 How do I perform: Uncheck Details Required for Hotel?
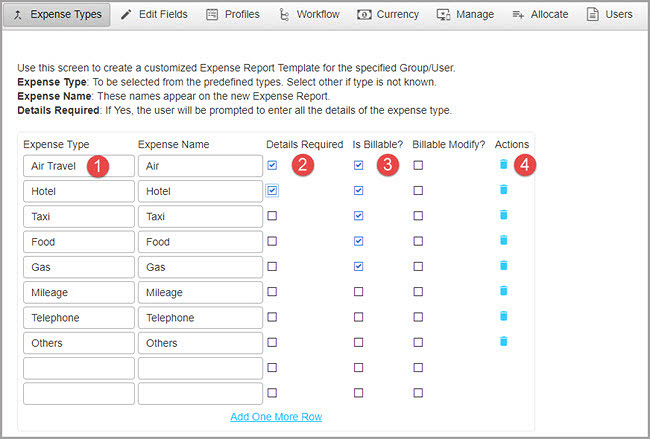(272, 191)
